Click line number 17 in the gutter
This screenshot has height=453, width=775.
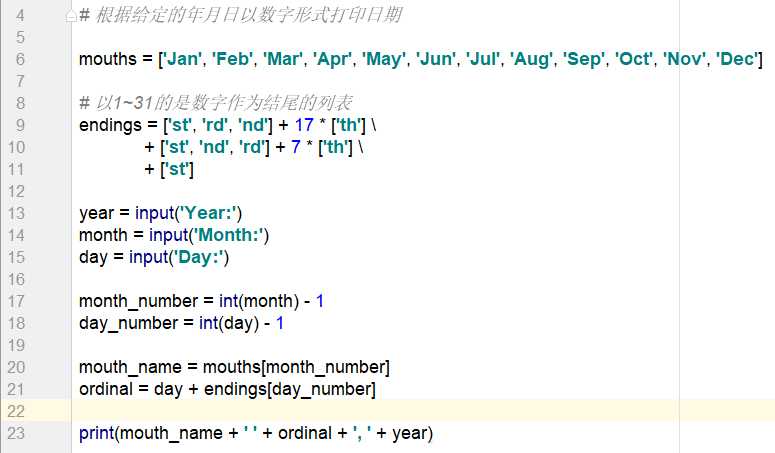coord(16,301)
